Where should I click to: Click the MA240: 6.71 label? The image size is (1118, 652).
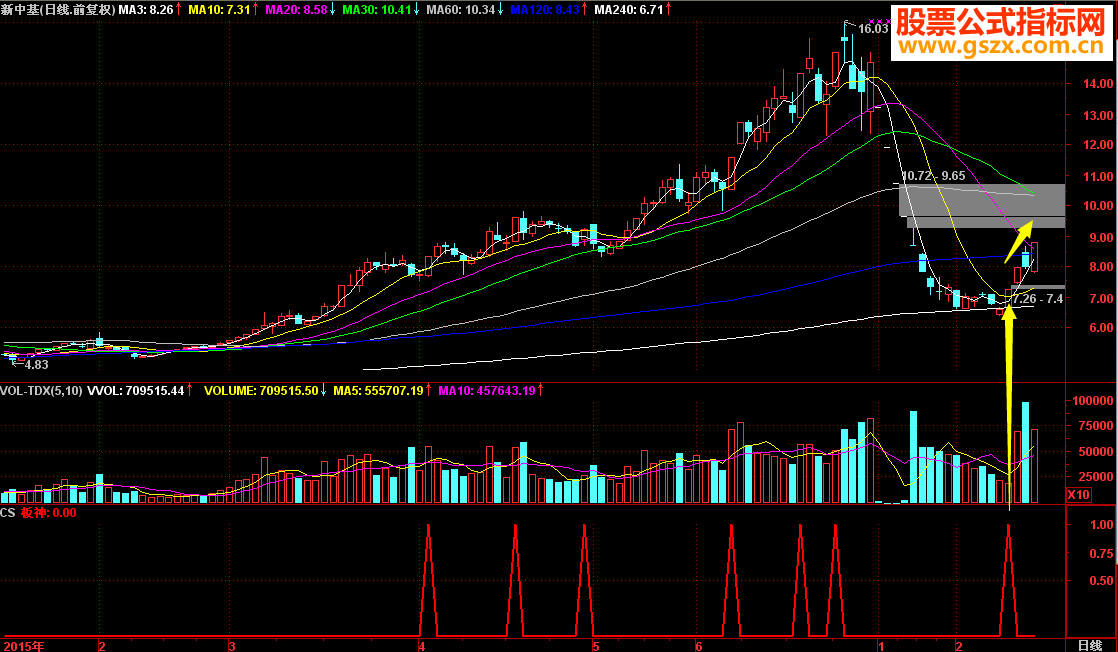click(x=628, y=9)
